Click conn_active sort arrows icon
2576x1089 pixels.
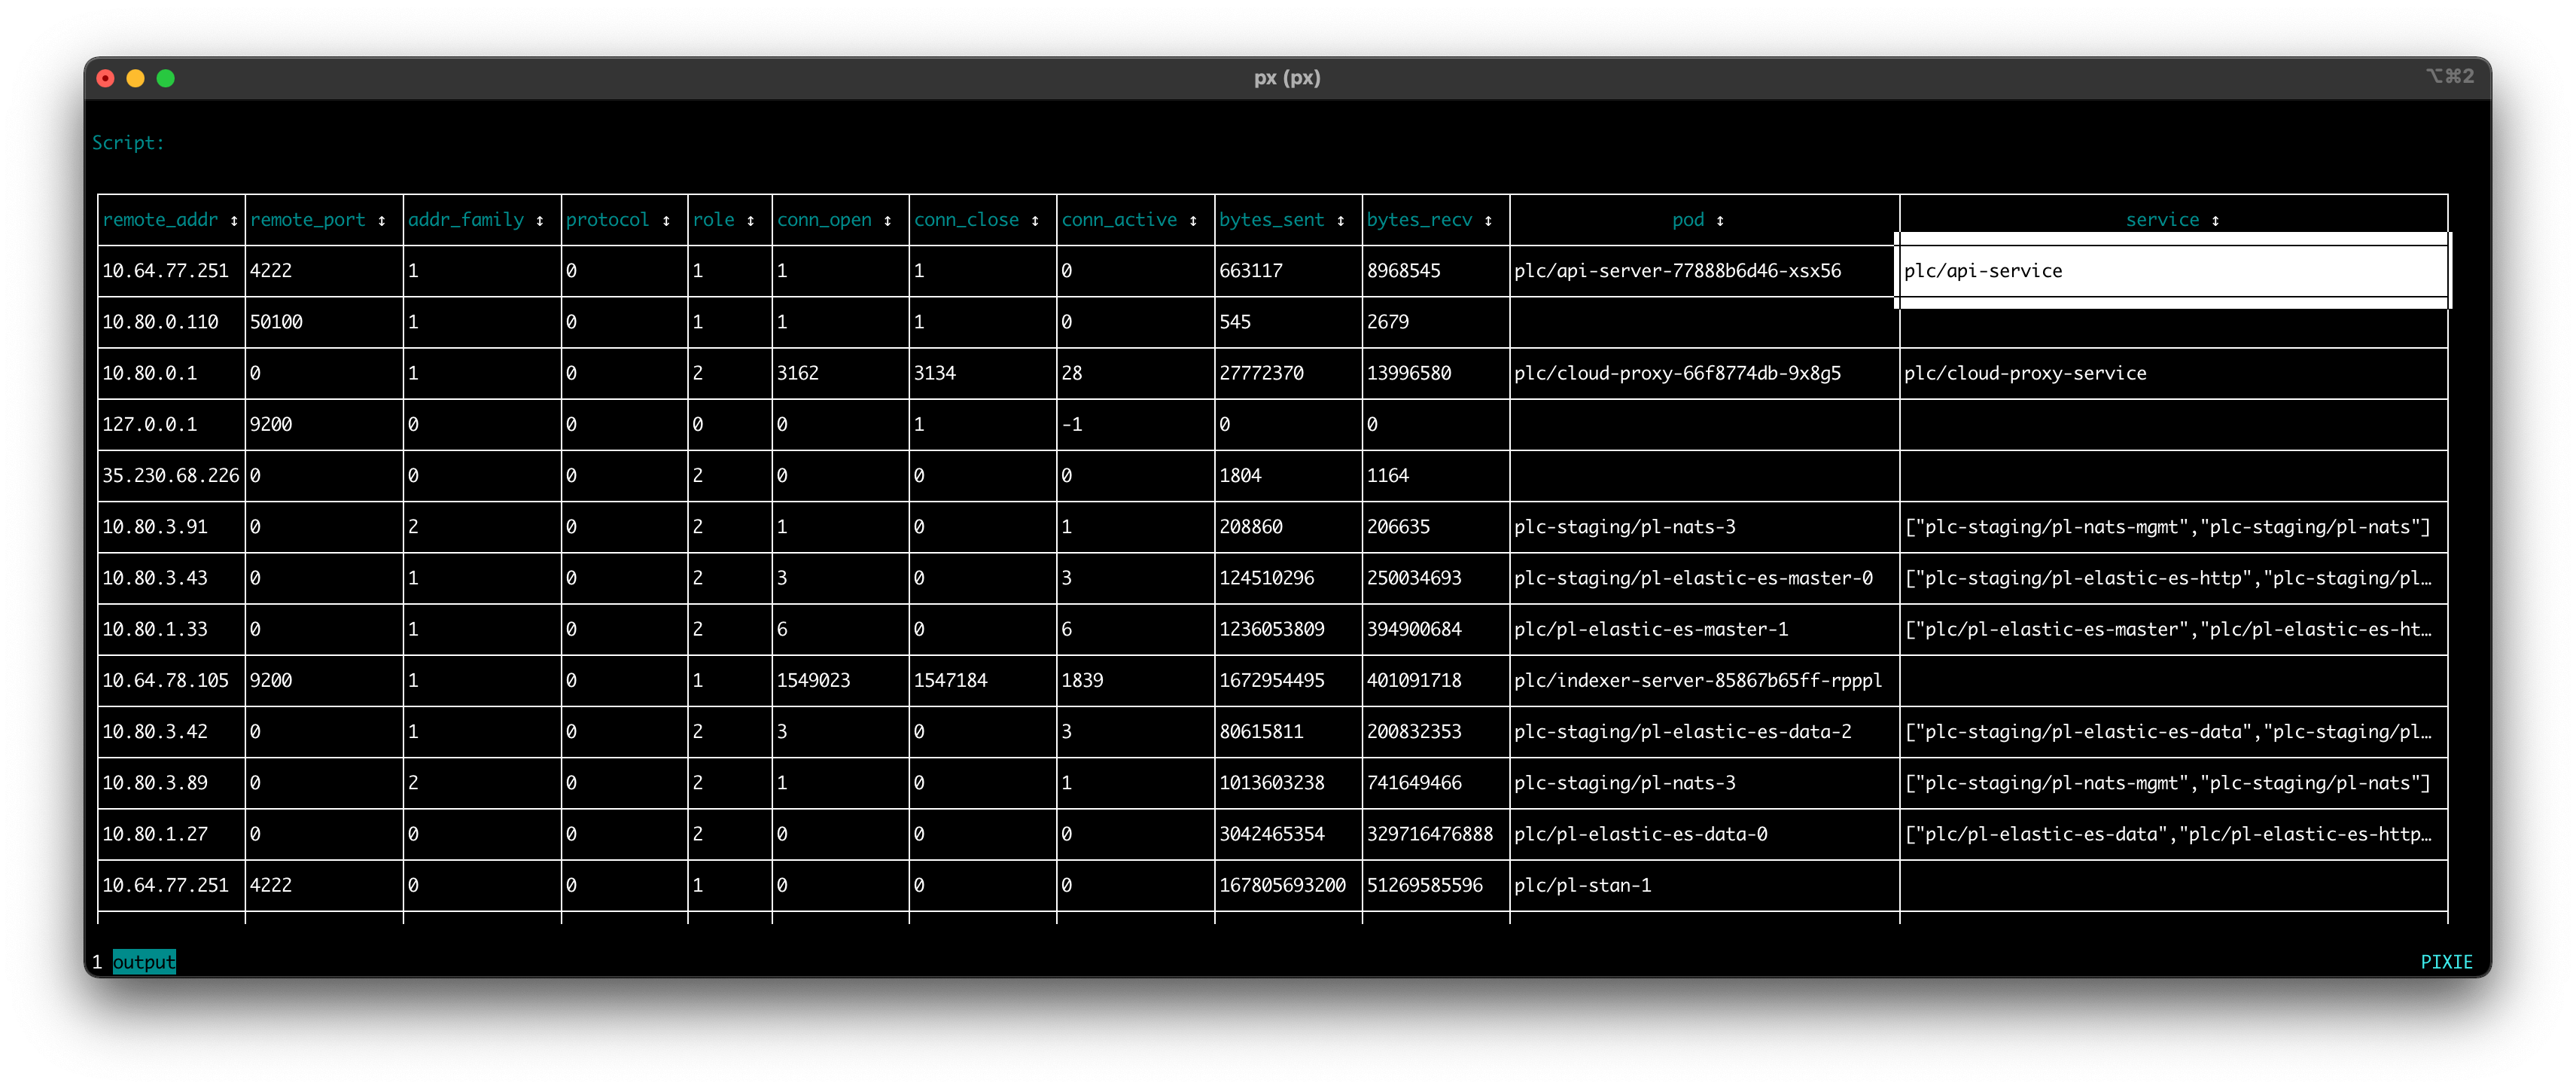(1193, 221)
